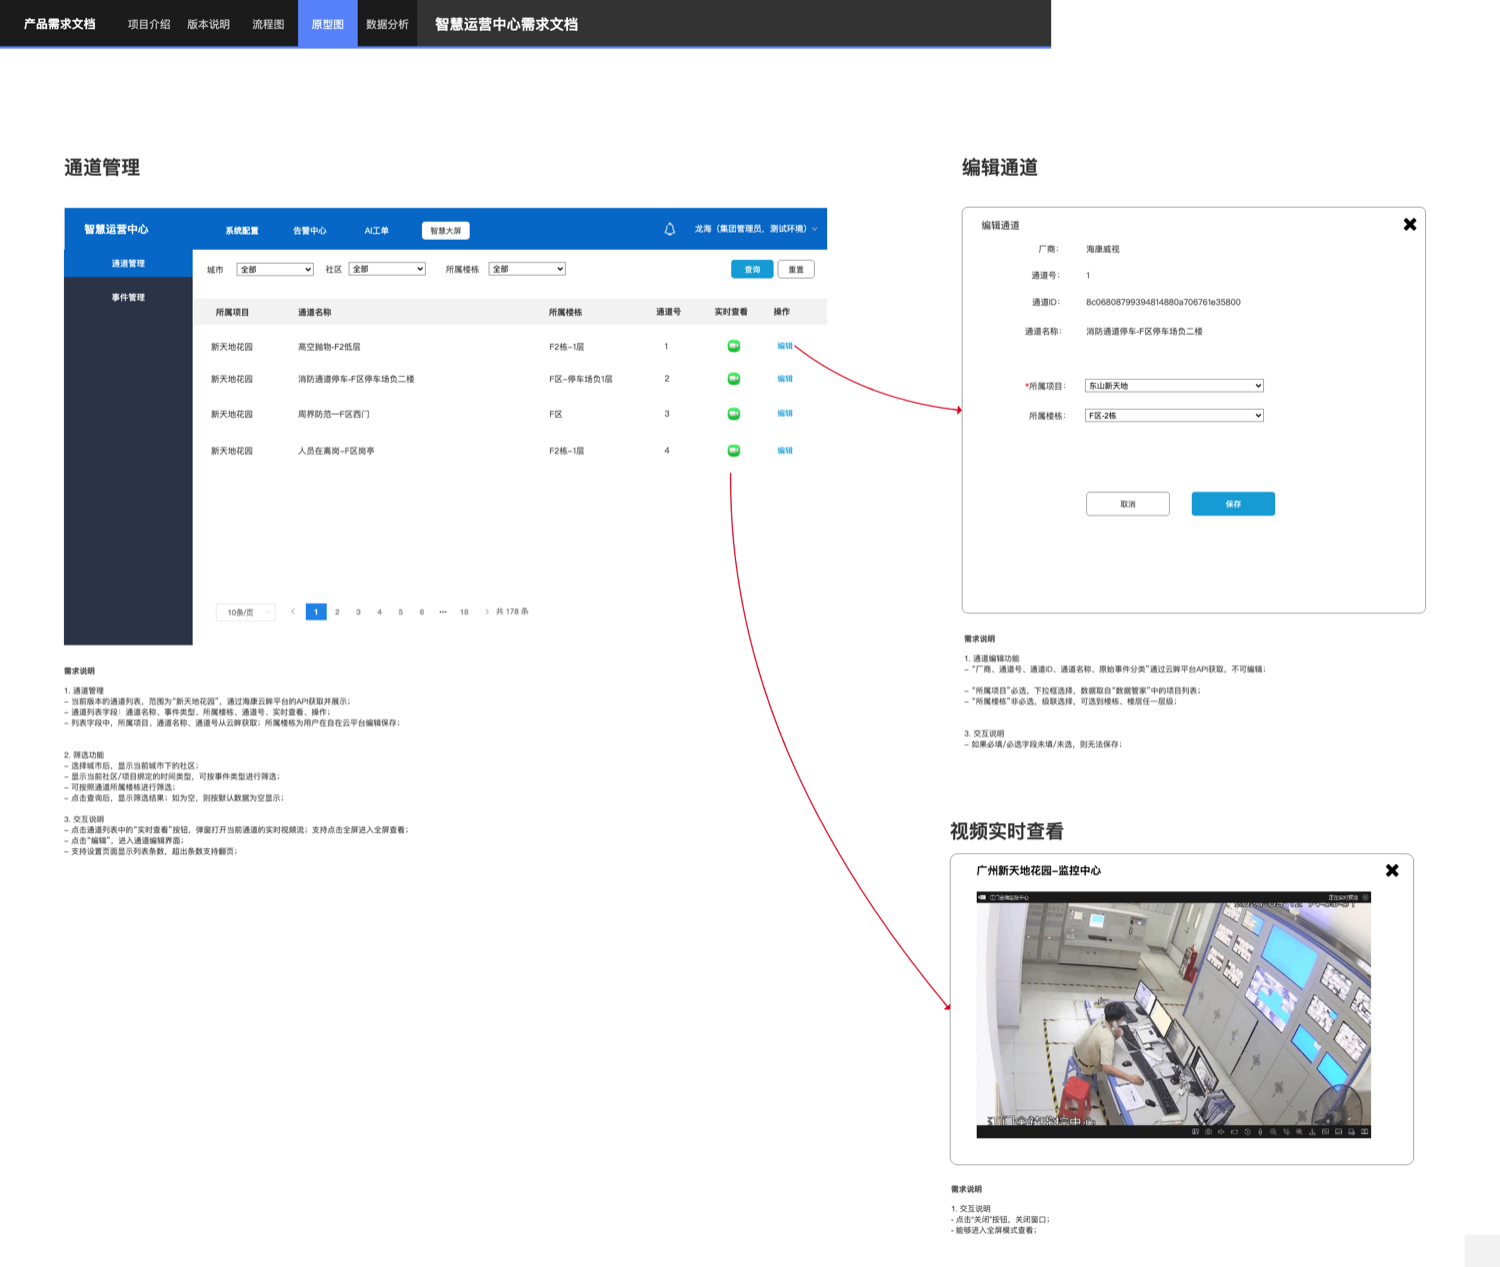Expand the 龙海 user account menu
Screen dimensions: 1500x1267
(756, 229)
